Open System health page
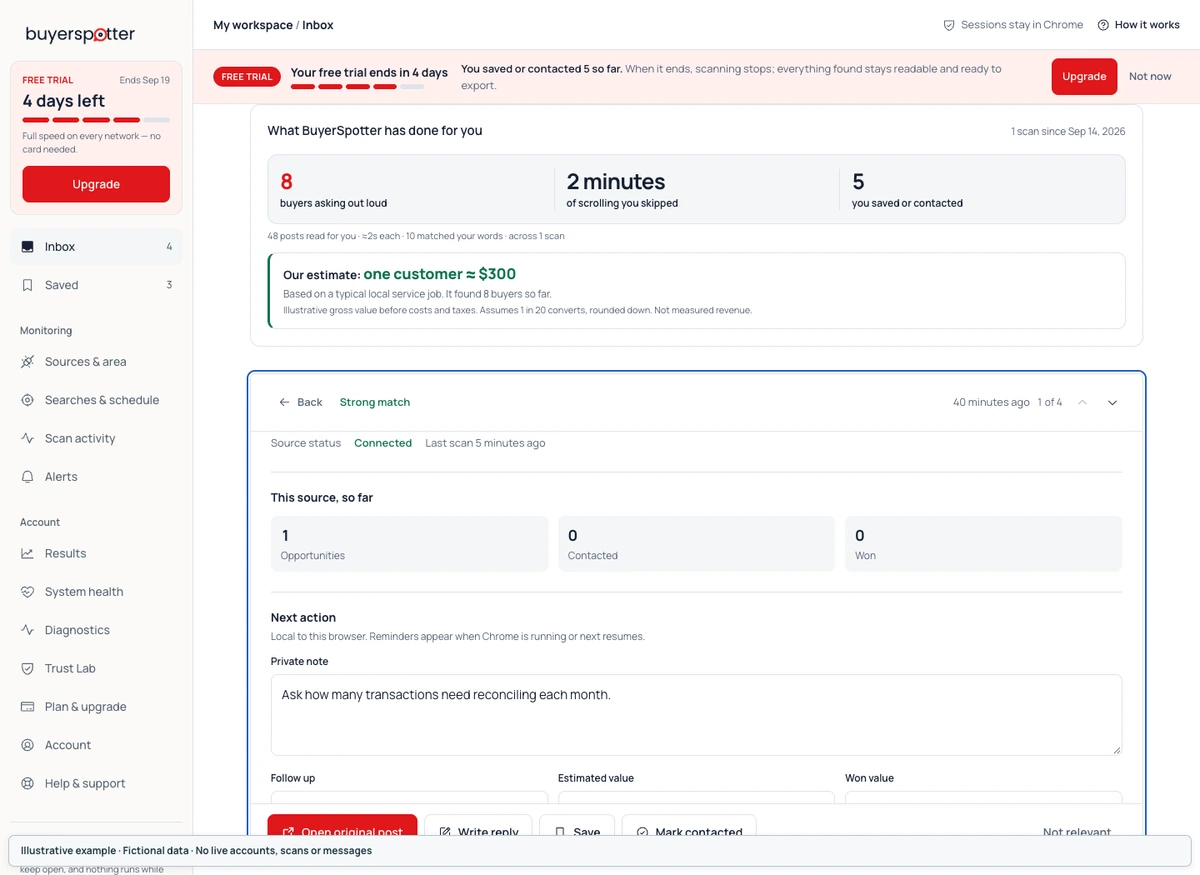 pos(96,592)
